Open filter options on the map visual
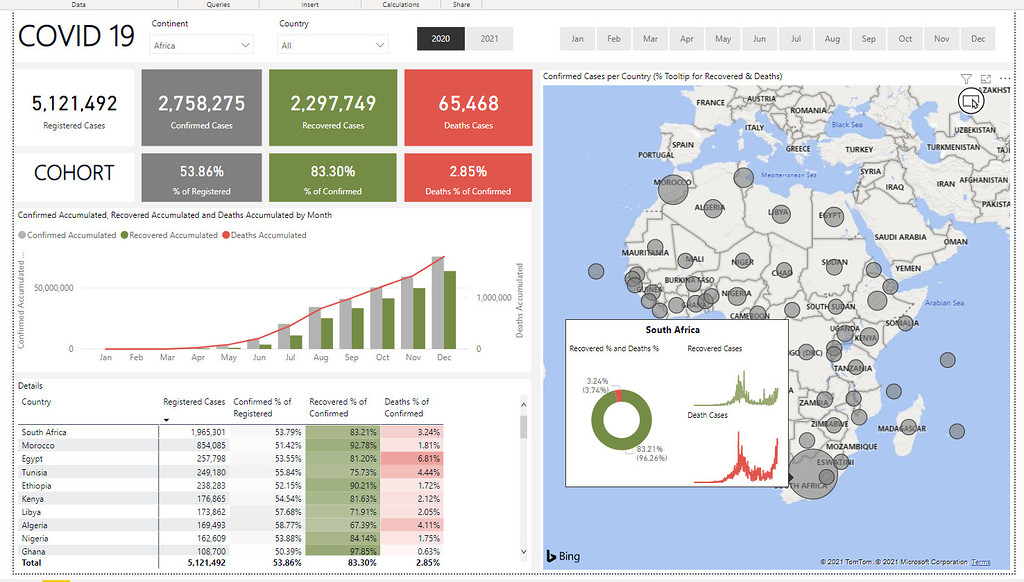The image size is (1024, 582). tap(966, 78)
